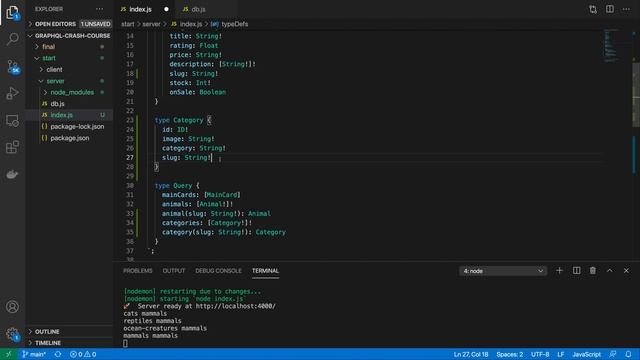Split the editor to the right

click(x=609, y=9)
